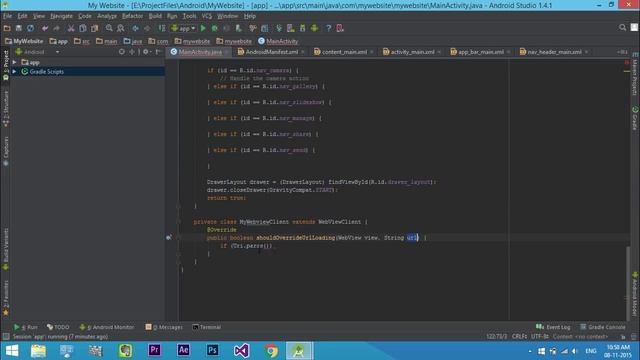The height and width of the screenshot is (360, 640).
Task: Expand the app module tree node
Action: pyautogui.click(x=15, y=62)
